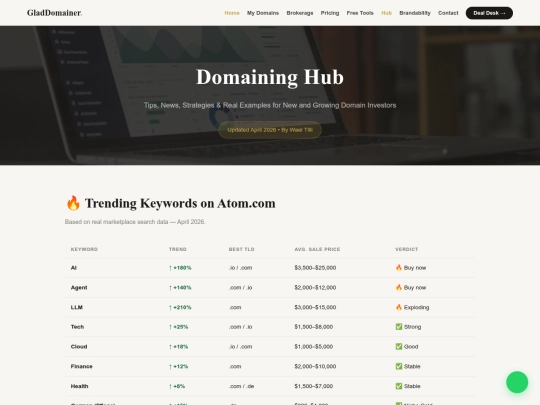Open the GladDomainer logo homepage link
The image size is (540, 405).
coord(54,13)
